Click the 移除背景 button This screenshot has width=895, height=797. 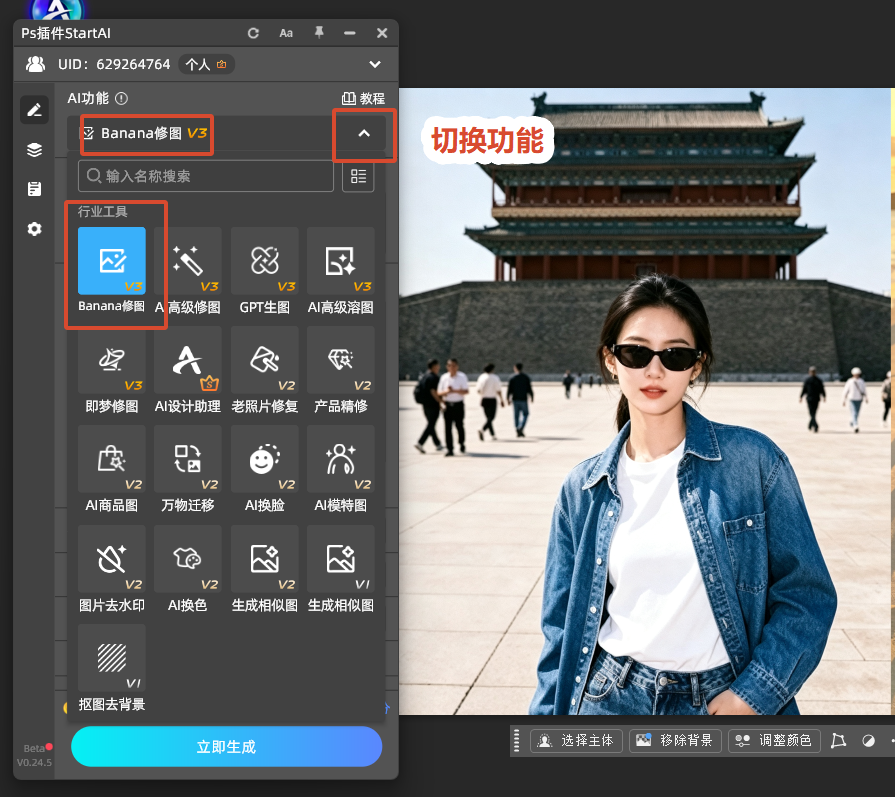675,740
